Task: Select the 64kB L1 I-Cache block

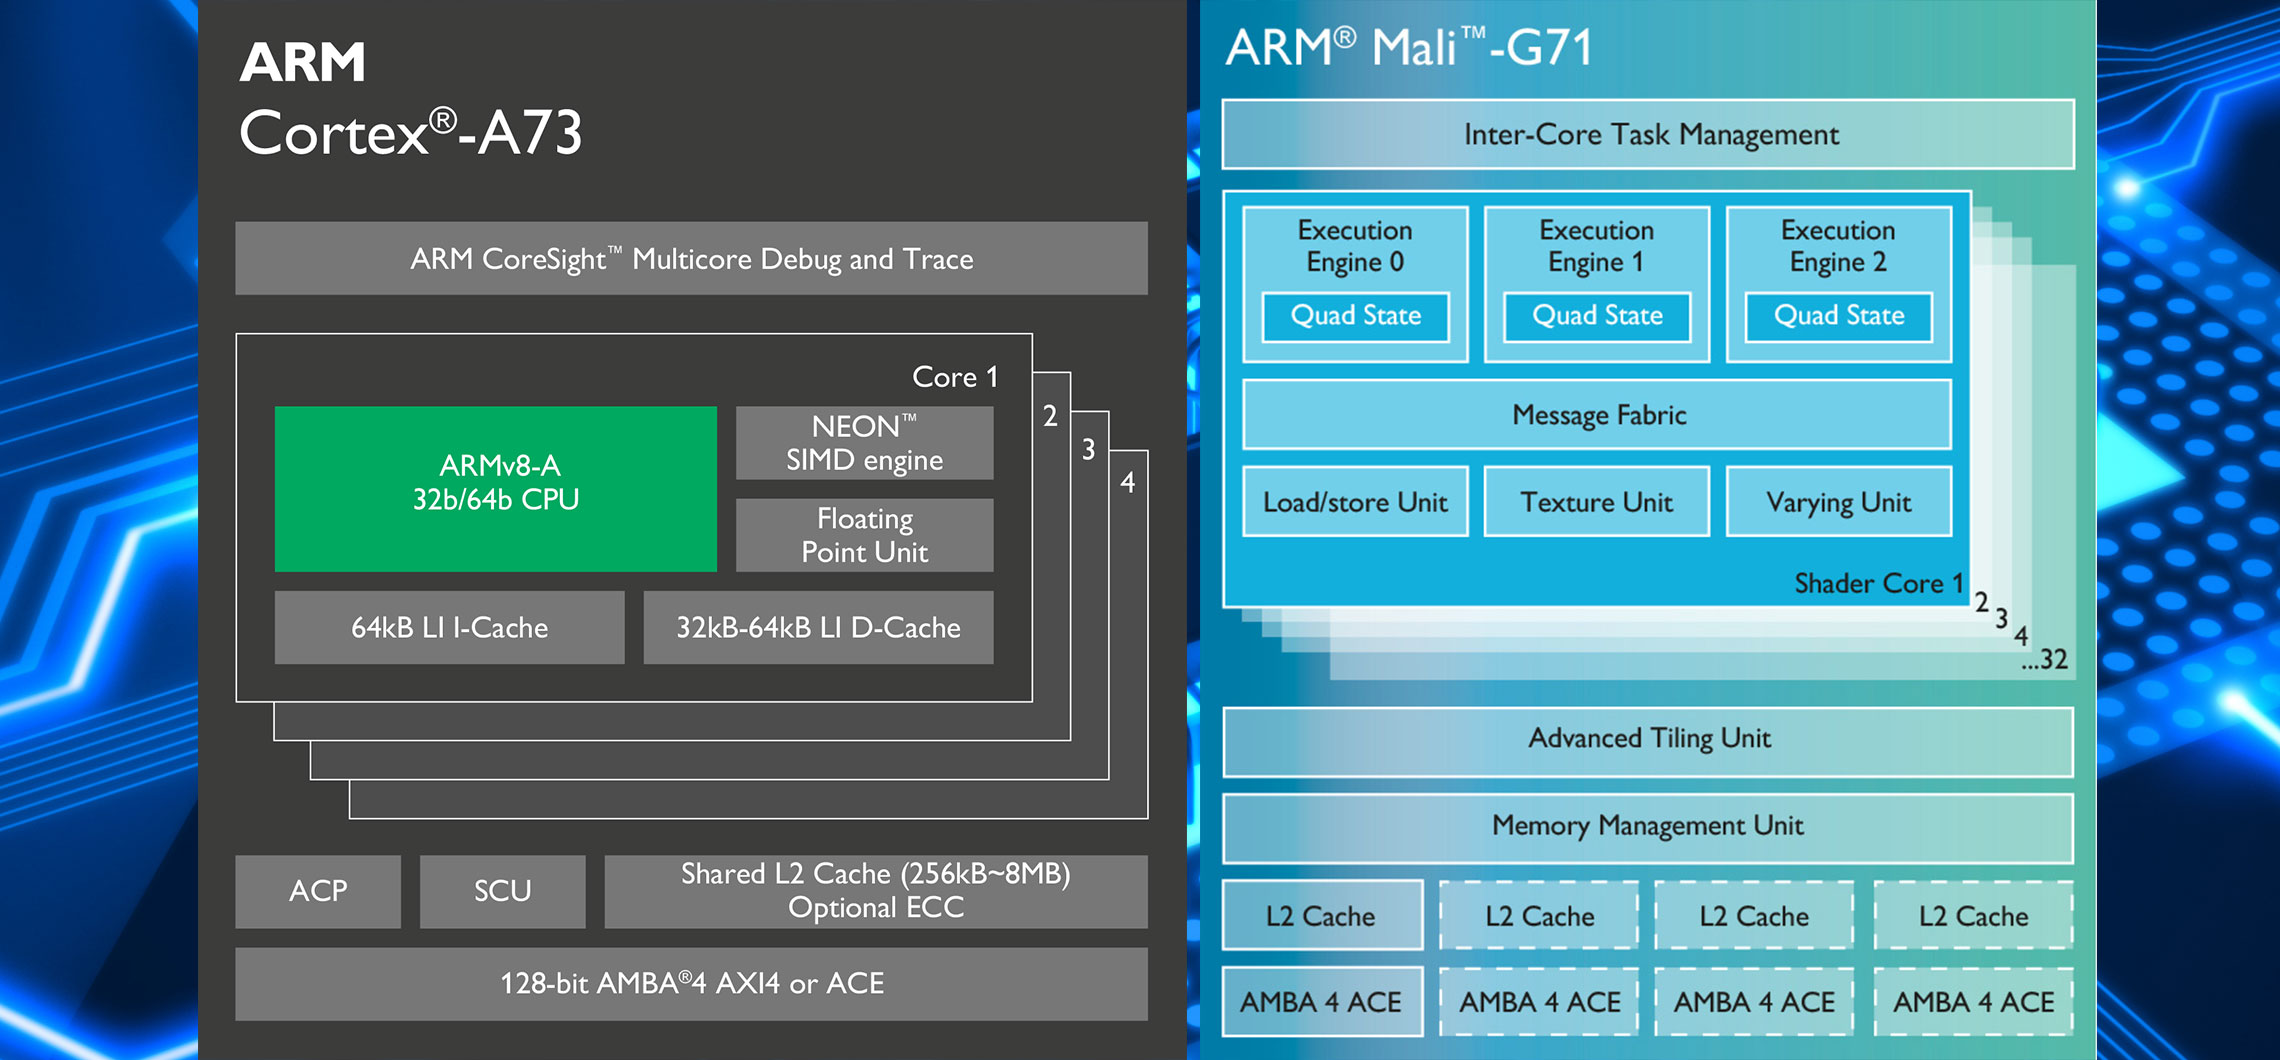Action: (449, 627)
